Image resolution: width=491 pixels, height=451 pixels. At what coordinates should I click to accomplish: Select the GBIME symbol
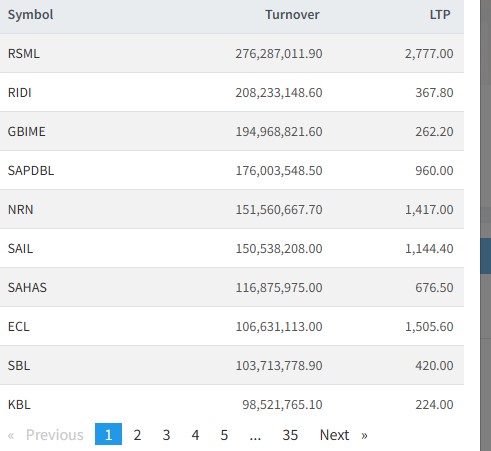(x=27, y=131)
